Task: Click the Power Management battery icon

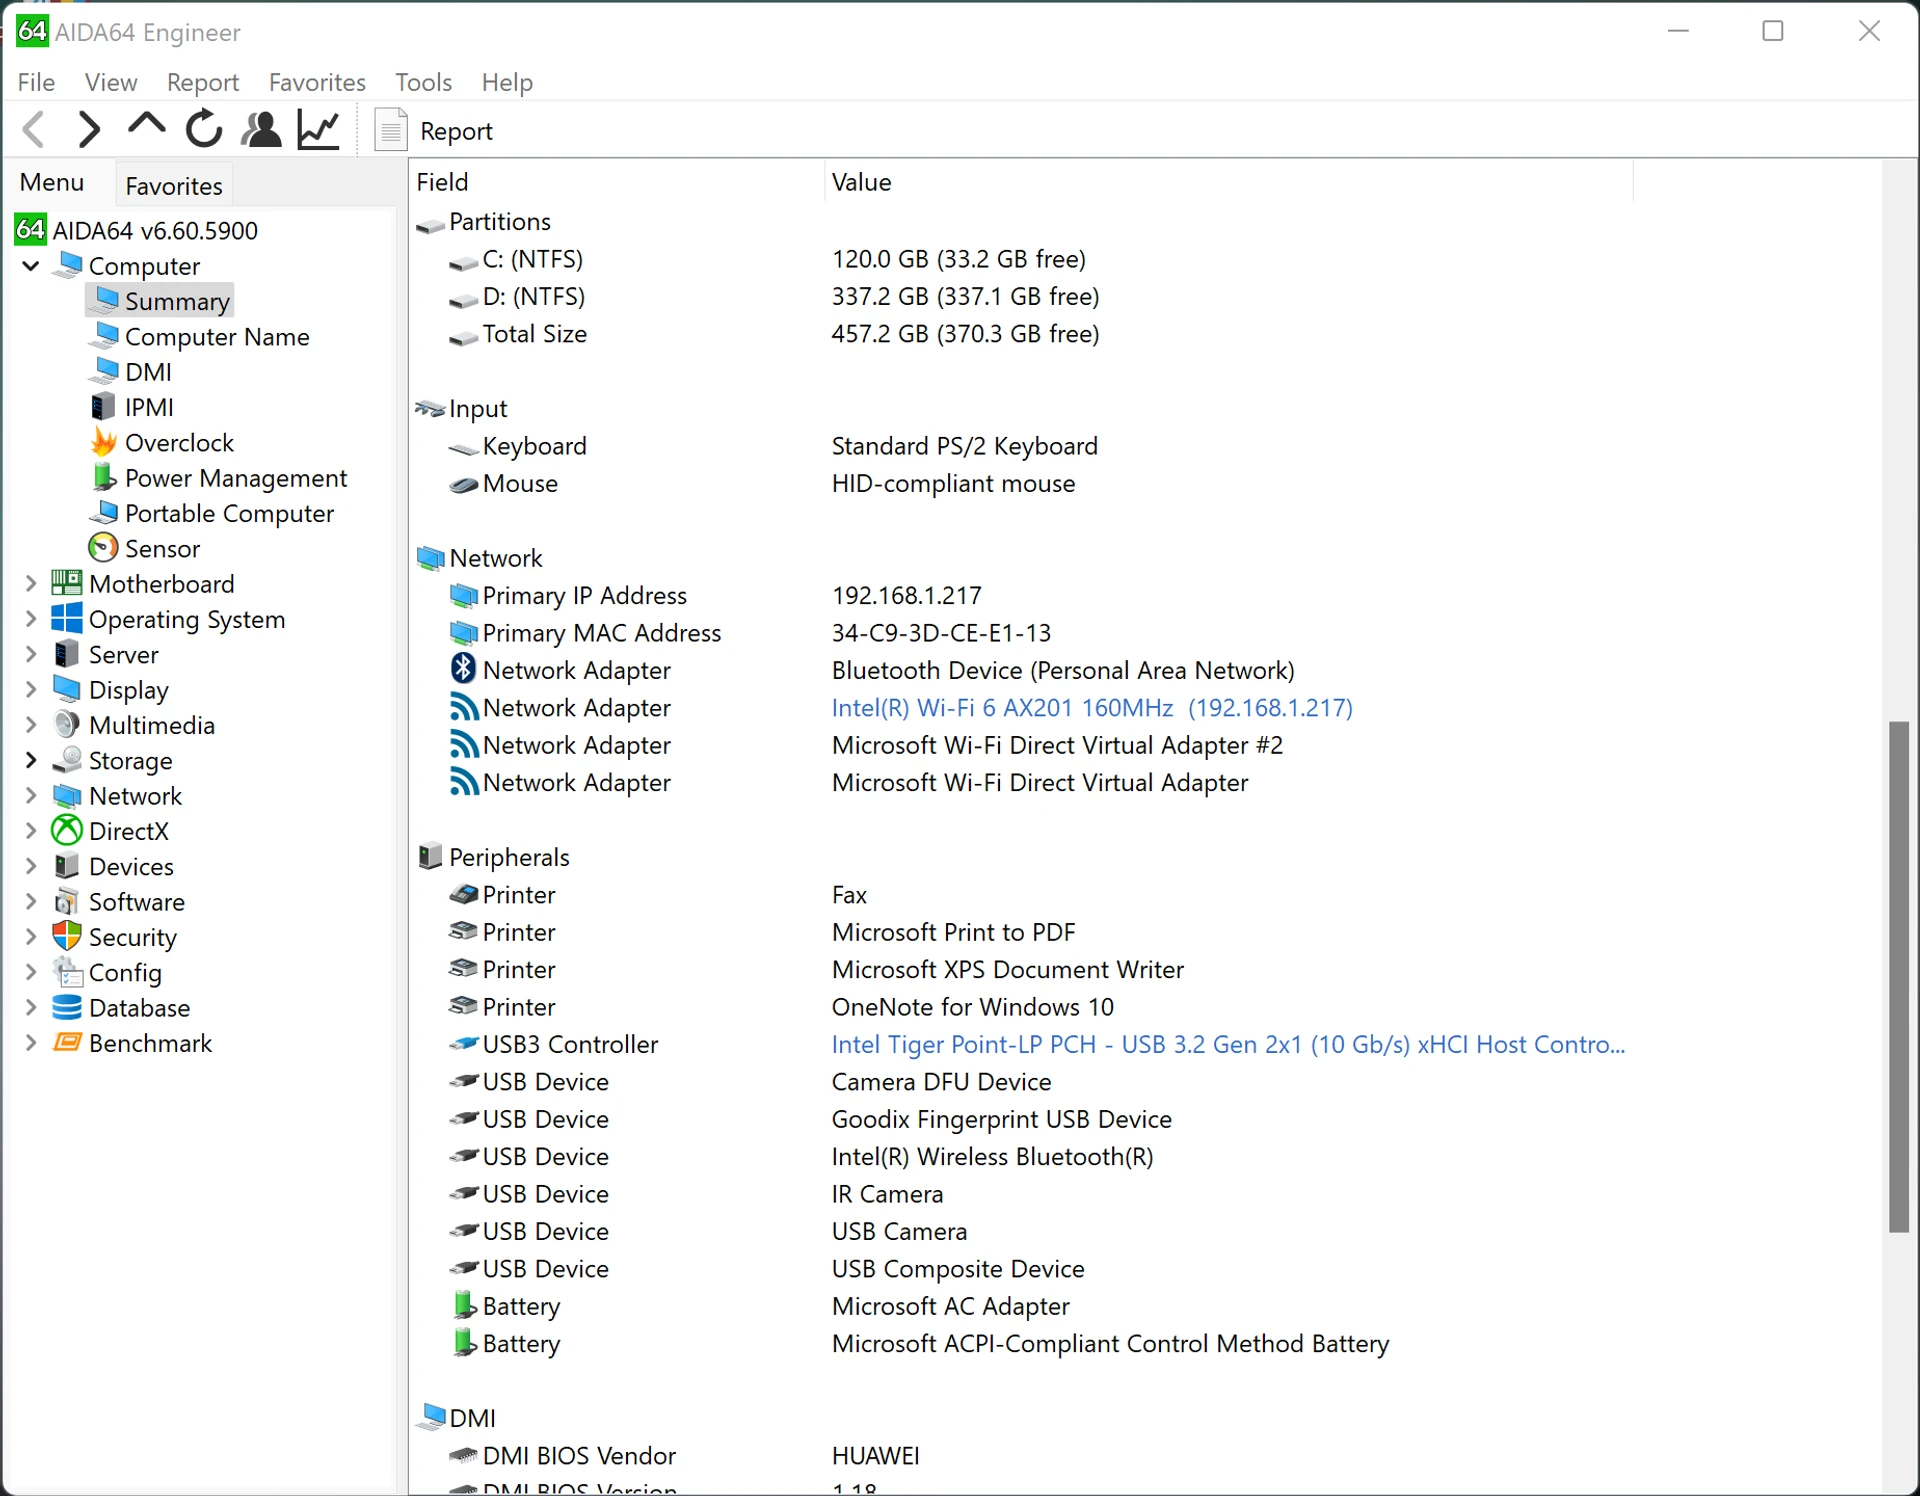Action: pyautogui.click(x=104, y=477)
